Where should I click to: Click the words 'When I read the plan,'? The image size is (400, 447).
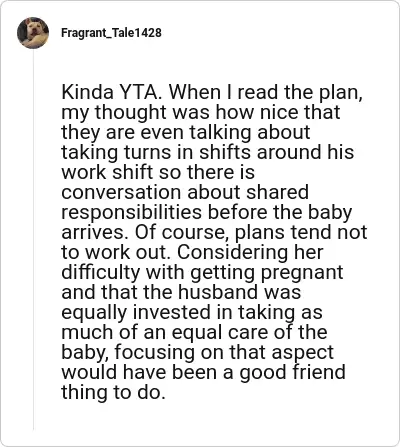click(x=266, y=92)
